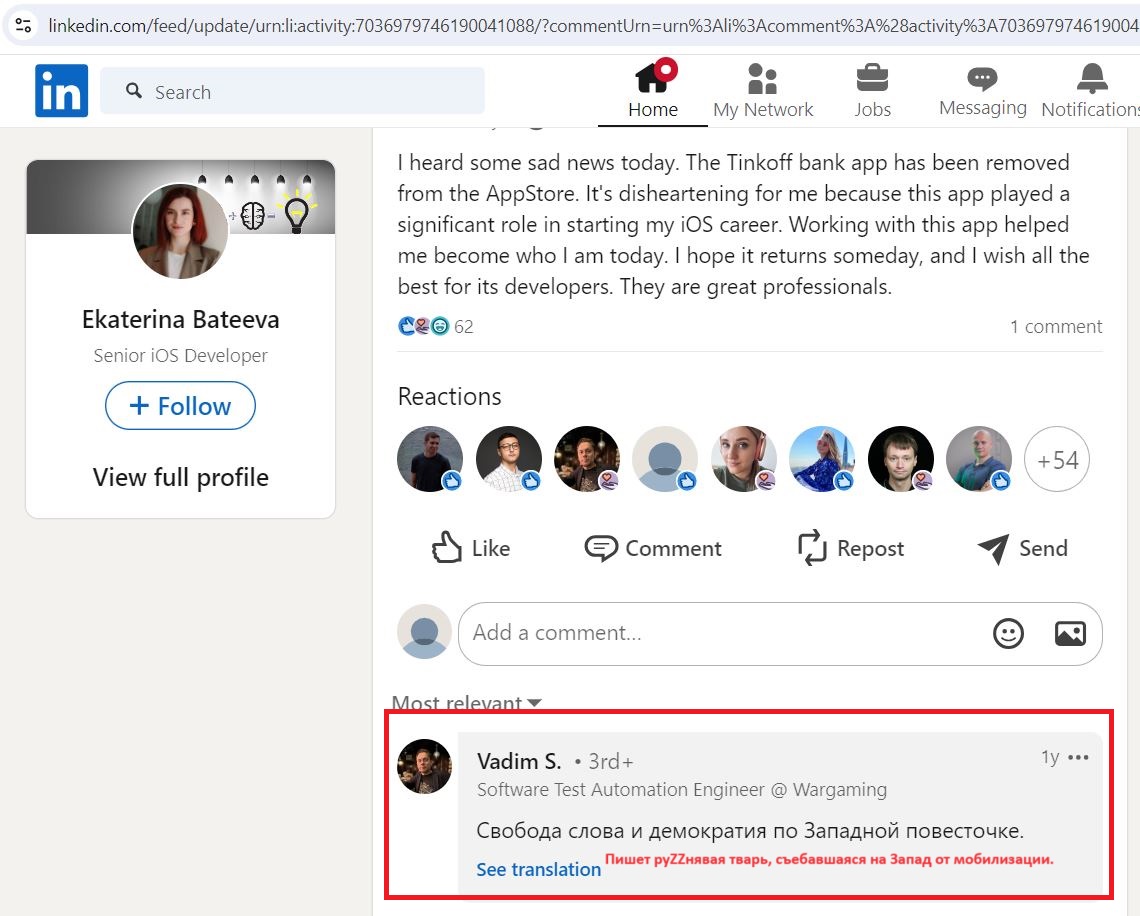Viewport: 1140px width, 916px height.
Task: Follow Ekaterina Bateeva
Action: tap(180, 406)
